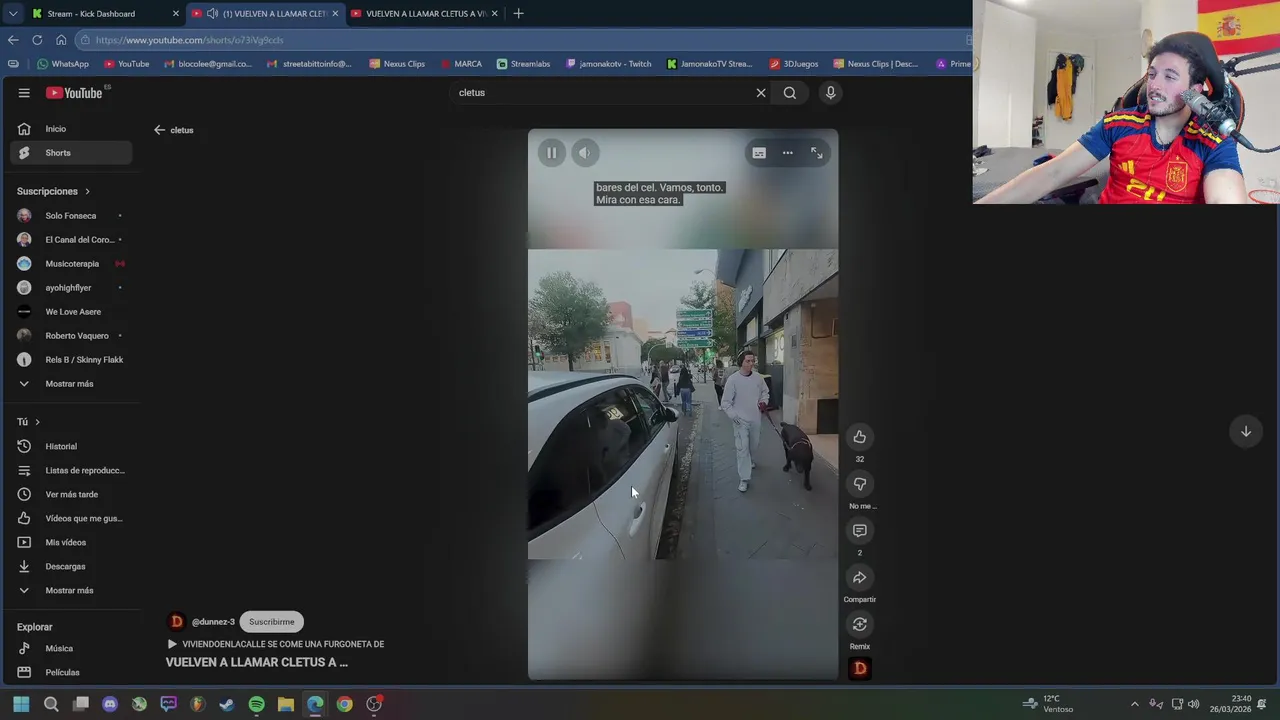Open Discord from the taskbar
The image size is (1280, 720).
pos(110,704)
